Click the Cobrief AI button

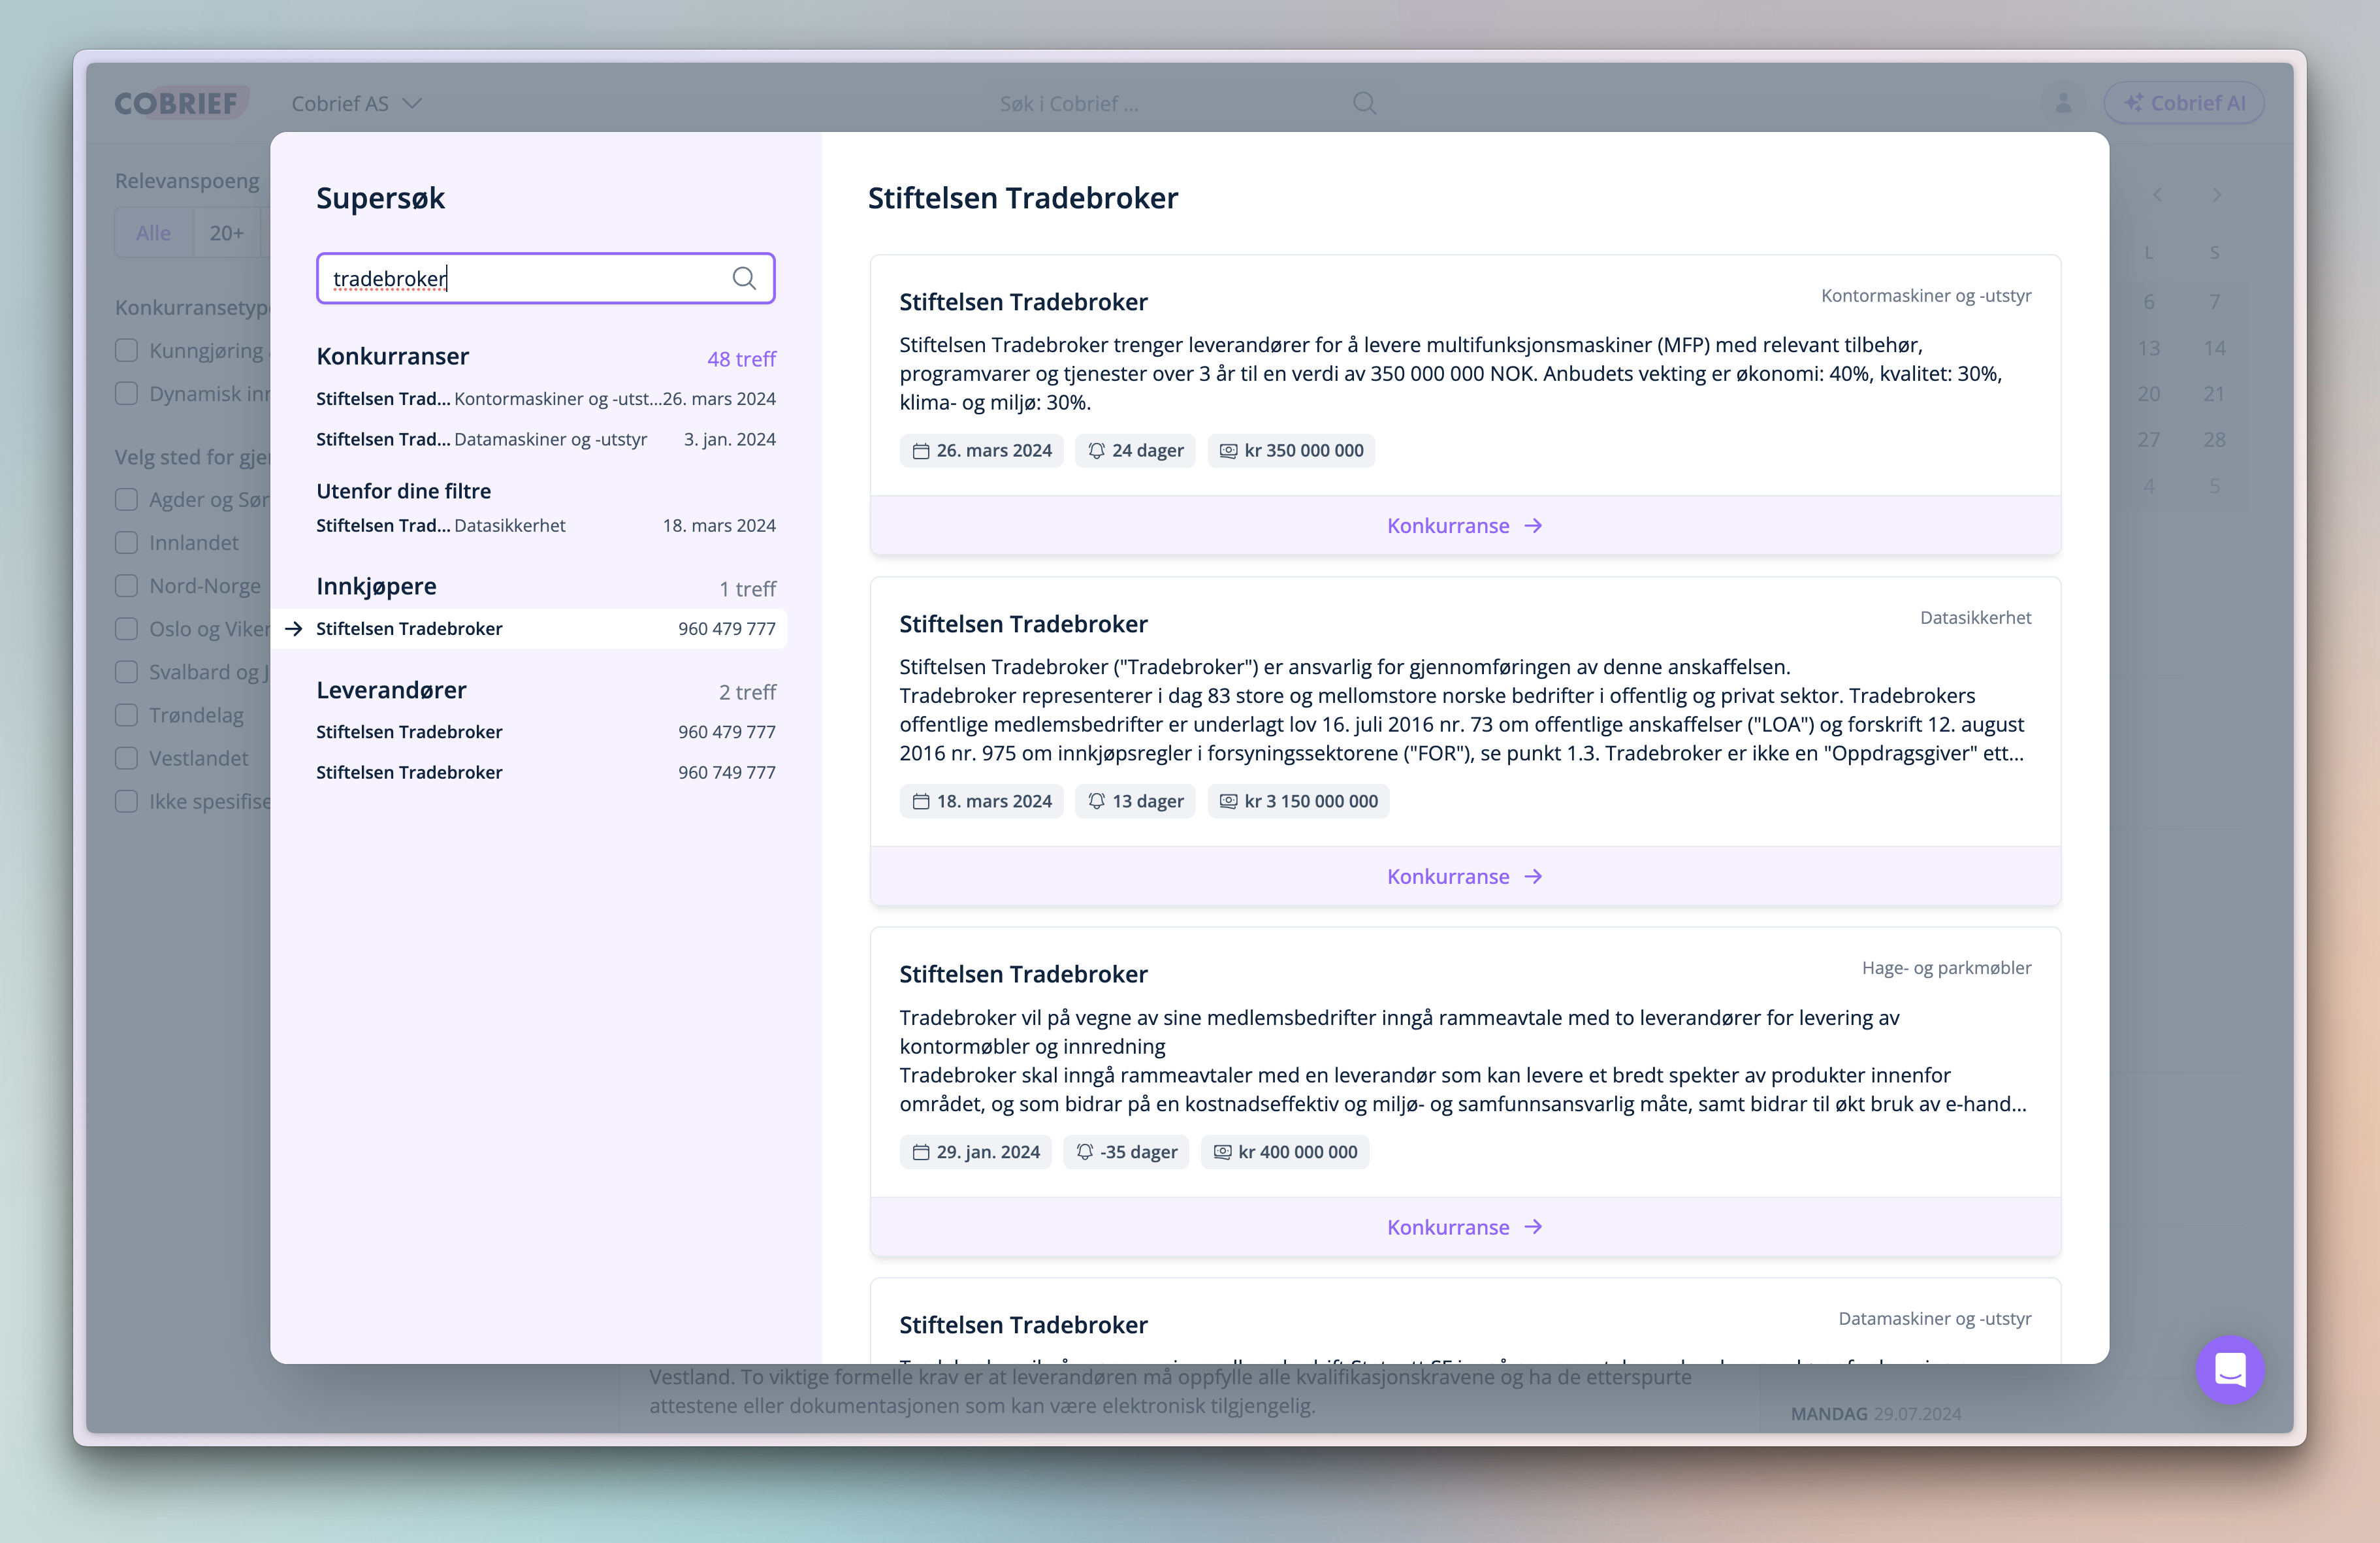pos(2184,103)
